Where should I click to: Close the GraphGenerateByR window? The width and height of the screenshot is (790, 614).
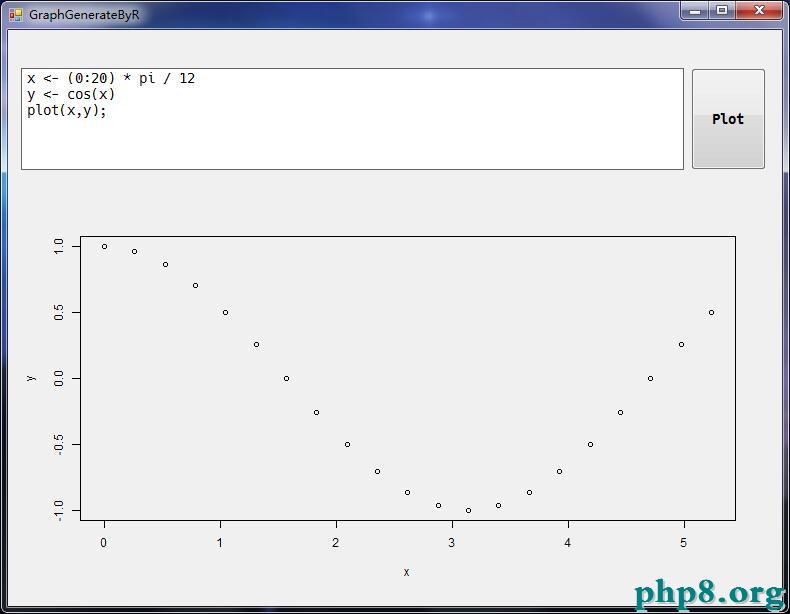(760, 11)
